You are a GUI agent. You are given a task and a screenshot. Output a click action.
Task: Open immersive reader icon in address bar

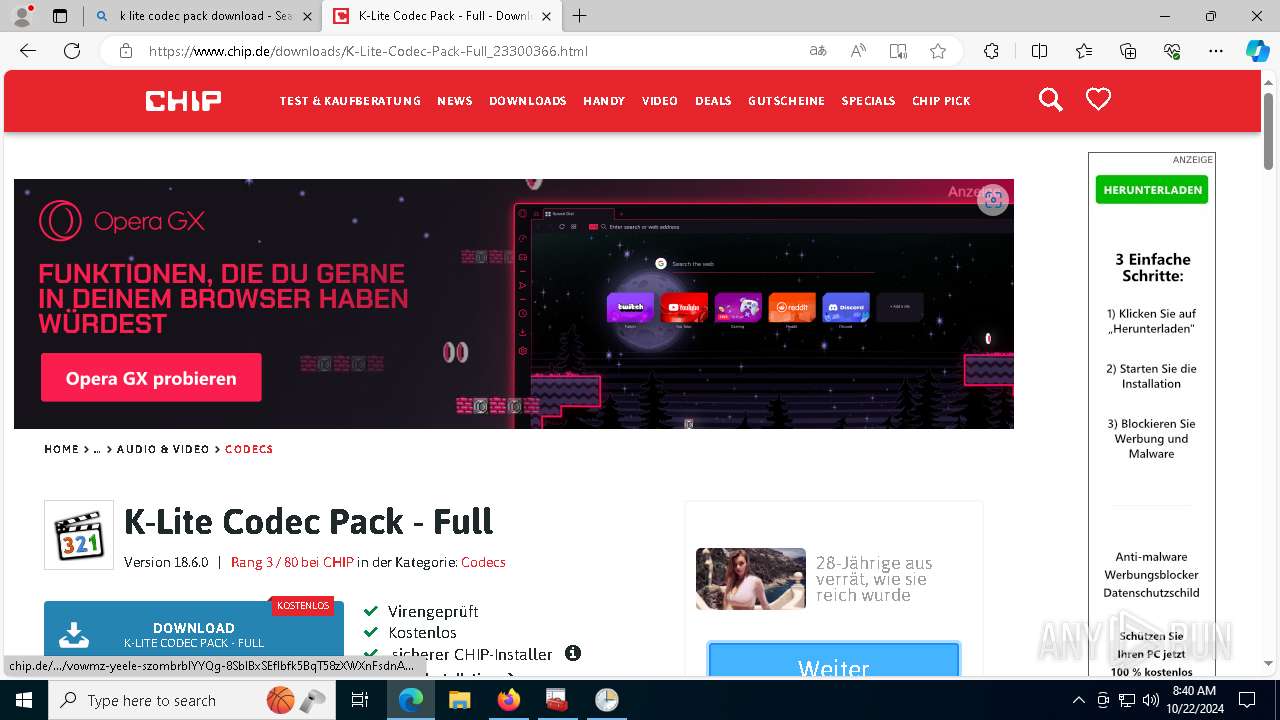click(x=898, y=51)
